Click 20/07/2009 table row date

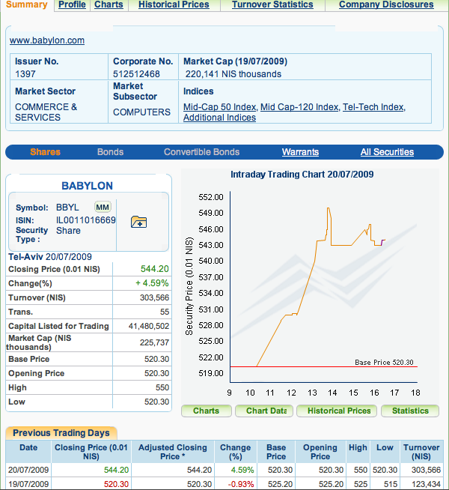point(29,470)
